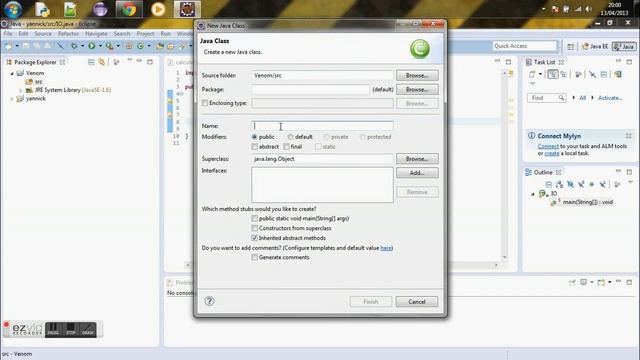Click the Open Perspective icon

click(x=571, y=47)
